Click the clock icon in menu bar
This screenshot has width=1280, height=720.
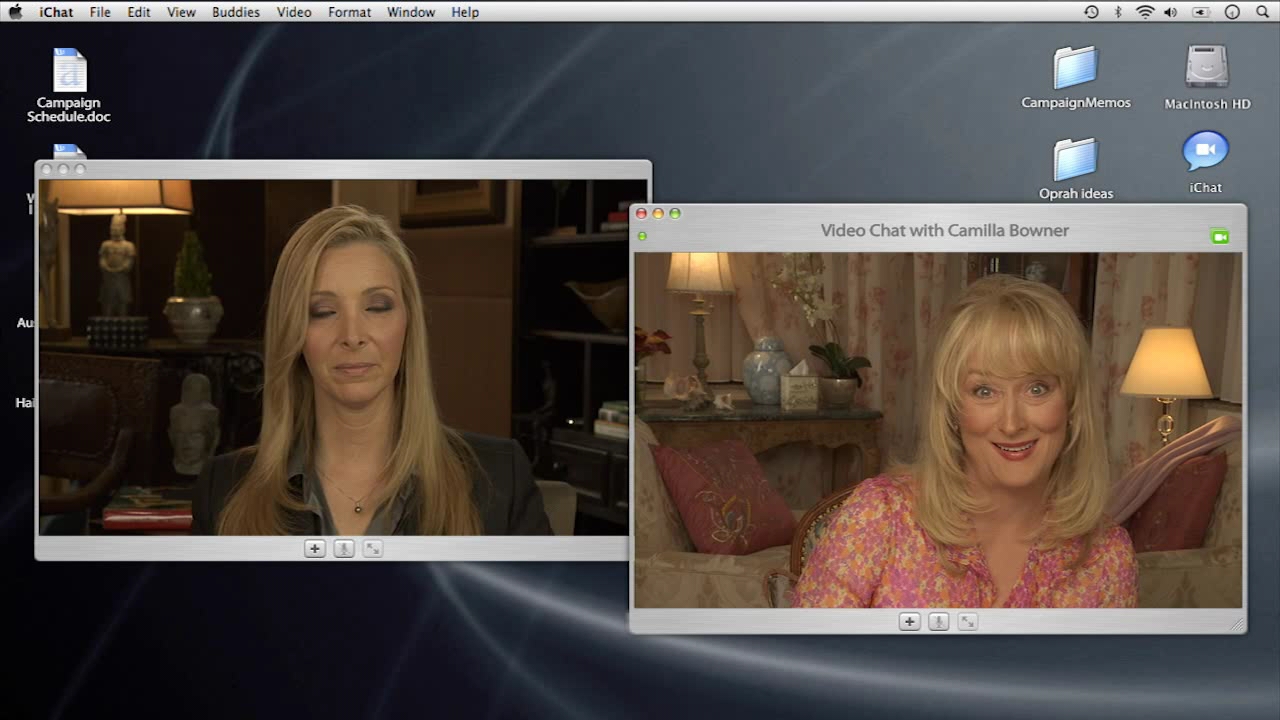point(1232,12)
